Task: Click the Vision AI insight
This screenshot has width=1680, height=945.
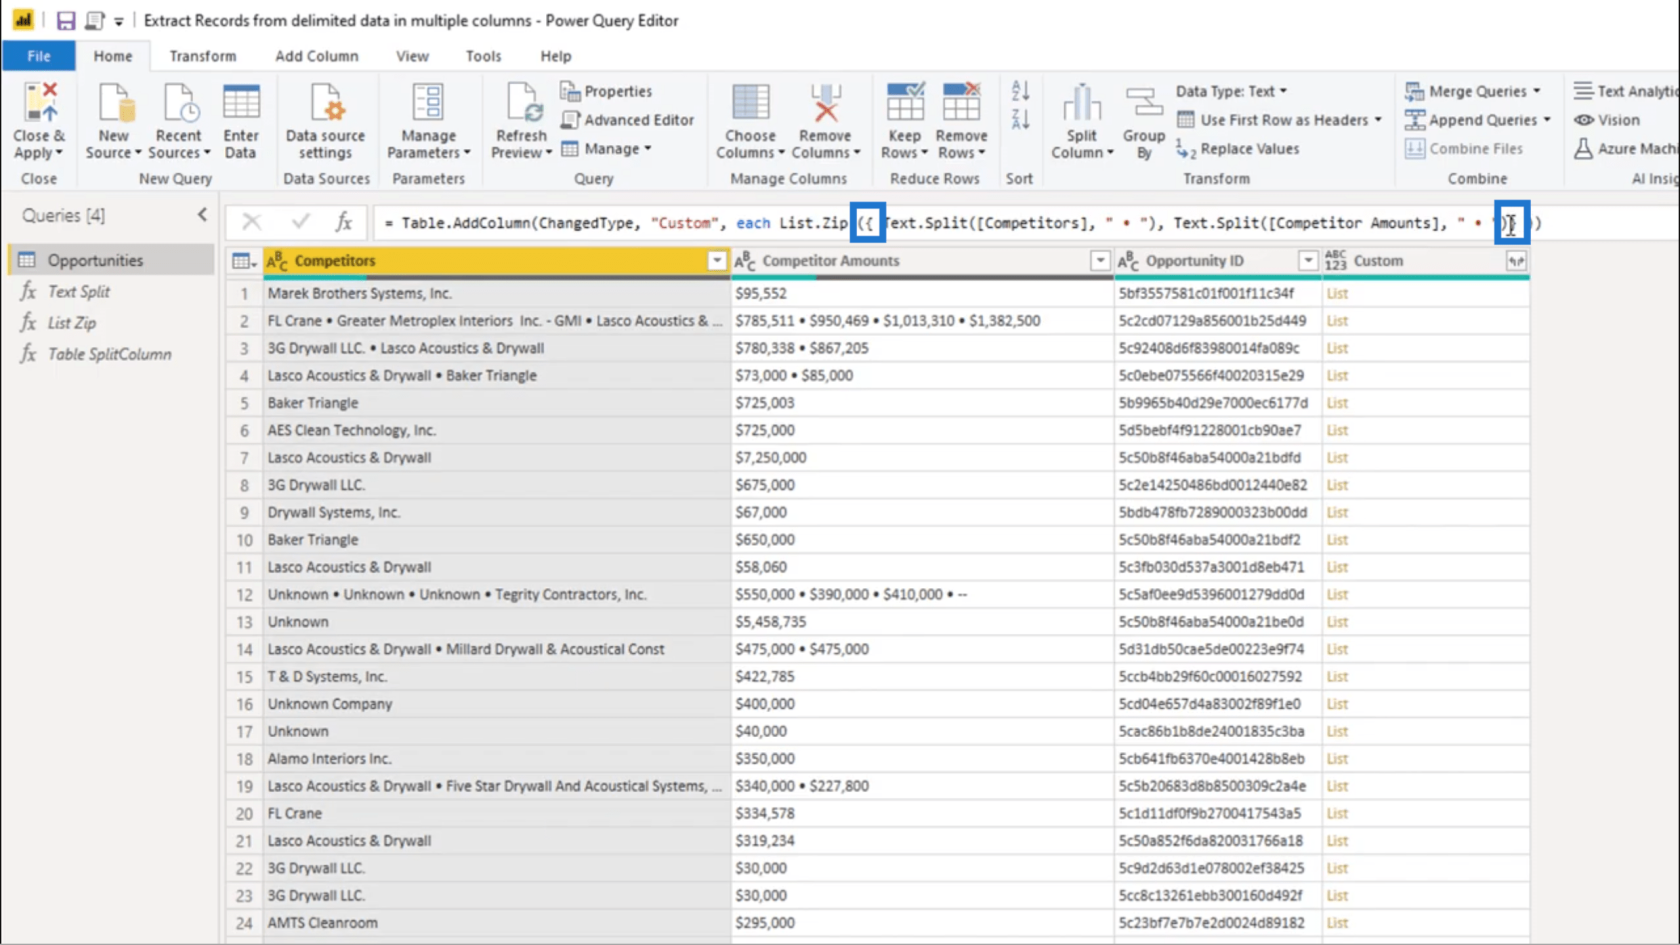Action: pos(1607,120)
